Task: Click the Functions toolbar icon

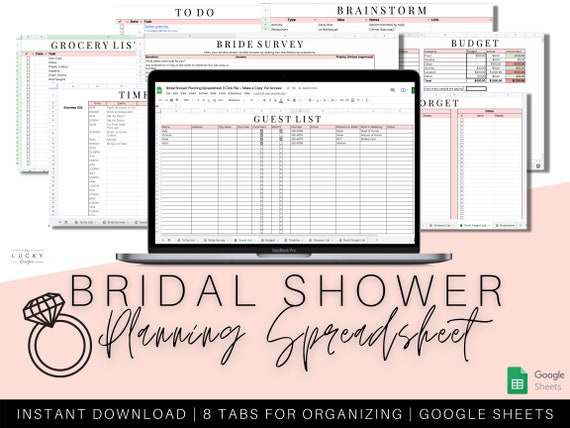Action: tap(366, 100)
